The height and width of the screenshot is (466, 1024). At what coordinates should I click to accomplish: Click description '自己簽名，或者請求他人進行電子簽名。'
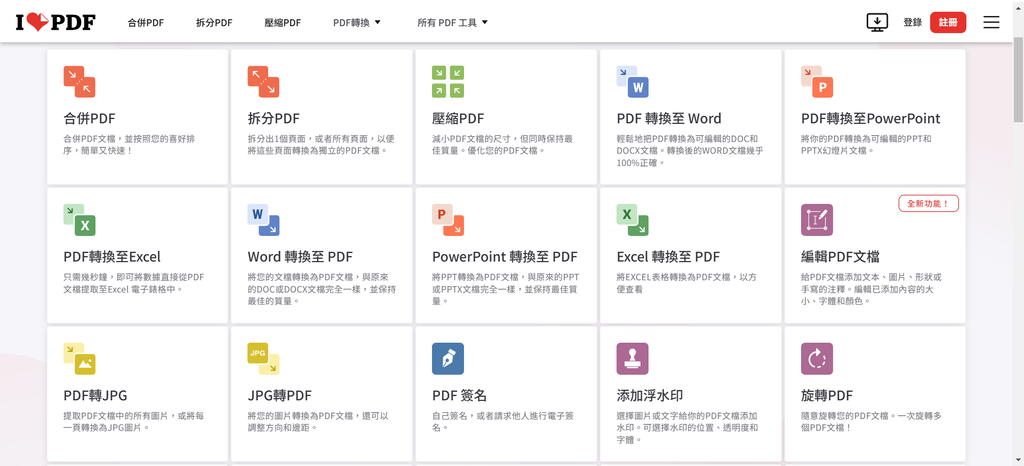(x=503, y=422)
